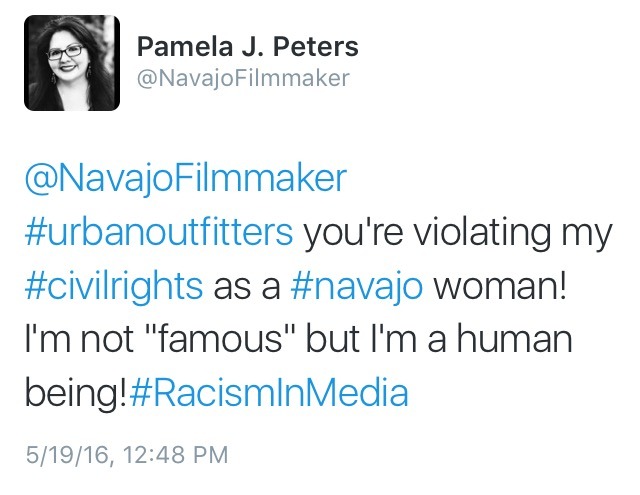Open the #navajo hashtag

point(357,285)
